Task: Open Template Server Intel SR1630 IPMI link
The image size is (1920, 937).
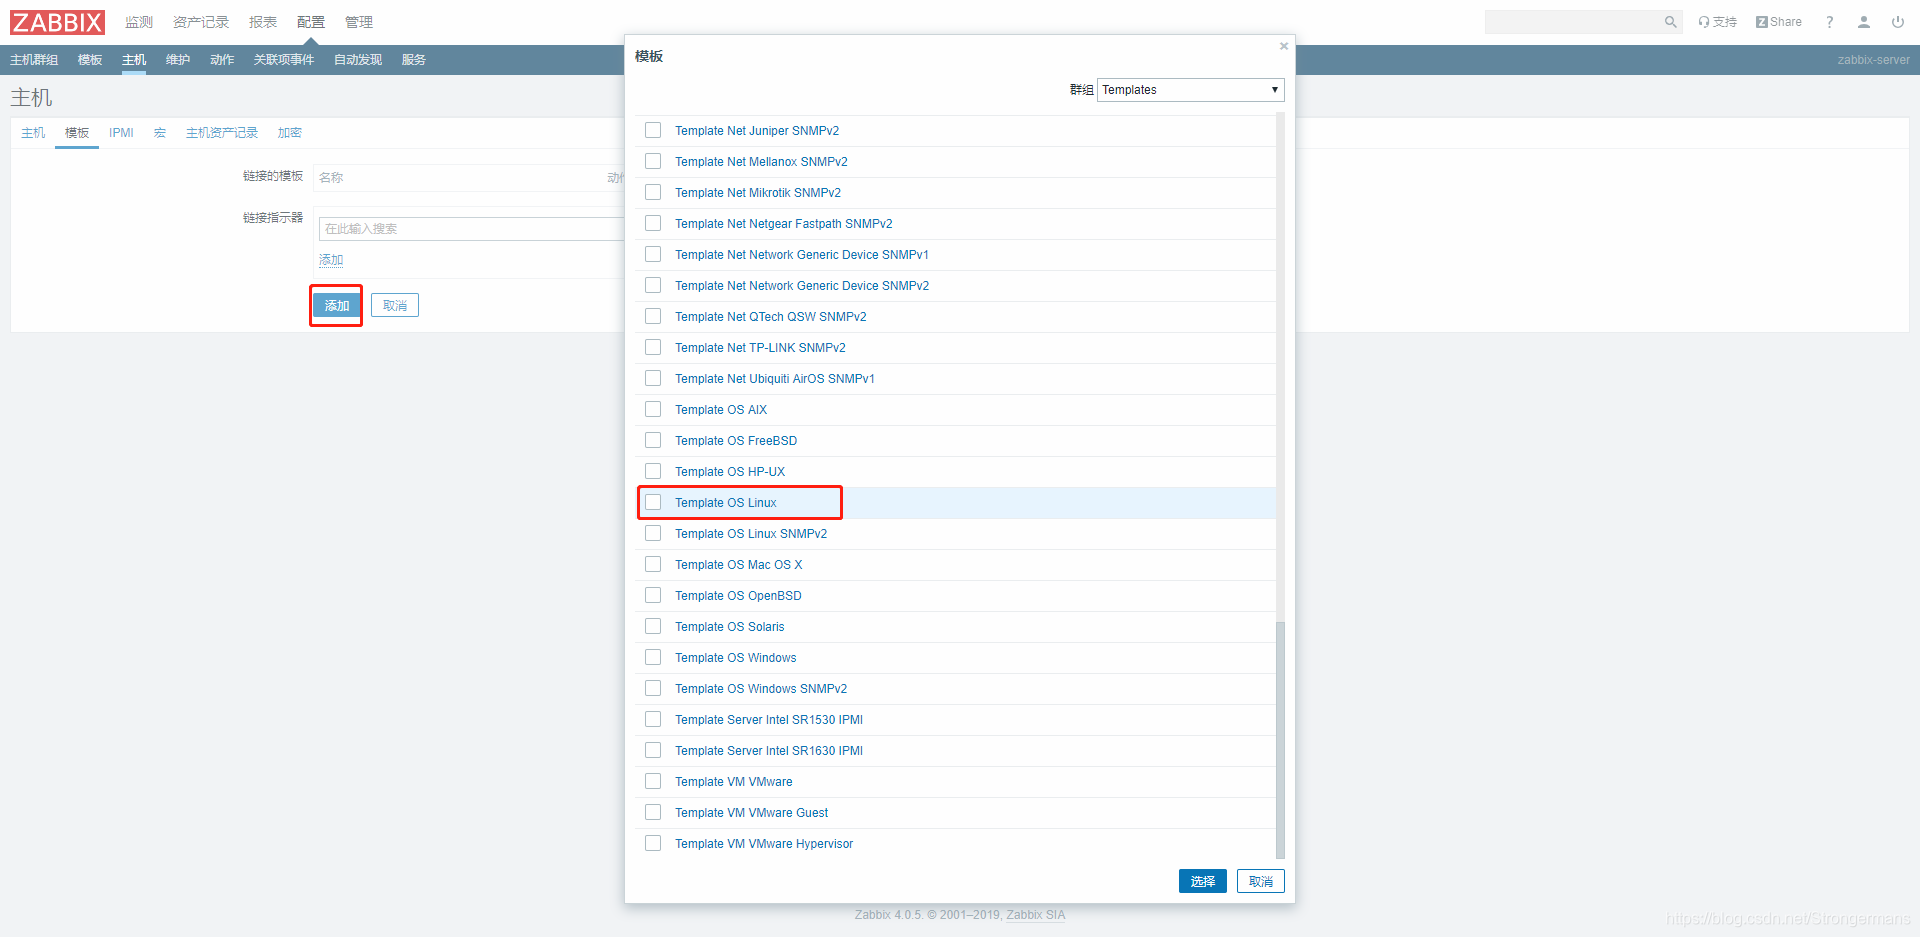Action: (x=769, y=751)
